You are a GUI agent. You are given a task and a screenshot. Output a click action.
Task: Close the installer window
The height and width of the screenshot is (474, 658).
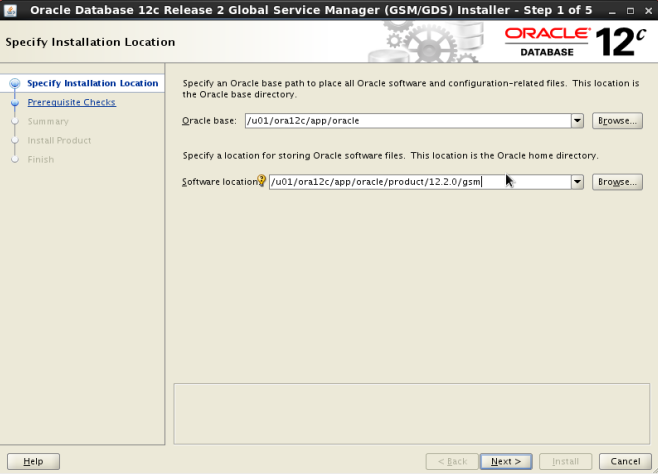[648, 10]
